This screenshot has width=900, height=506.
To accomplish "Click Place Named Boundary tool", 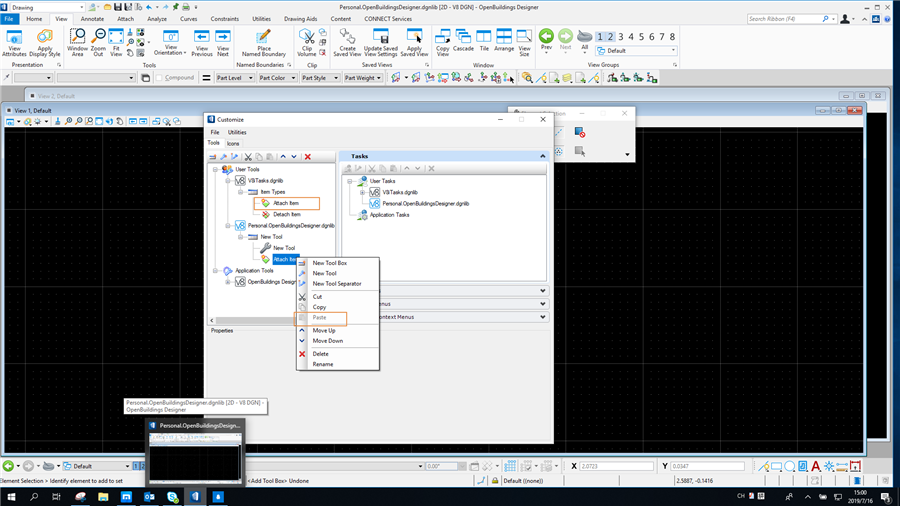I will (x=263, y=43).
